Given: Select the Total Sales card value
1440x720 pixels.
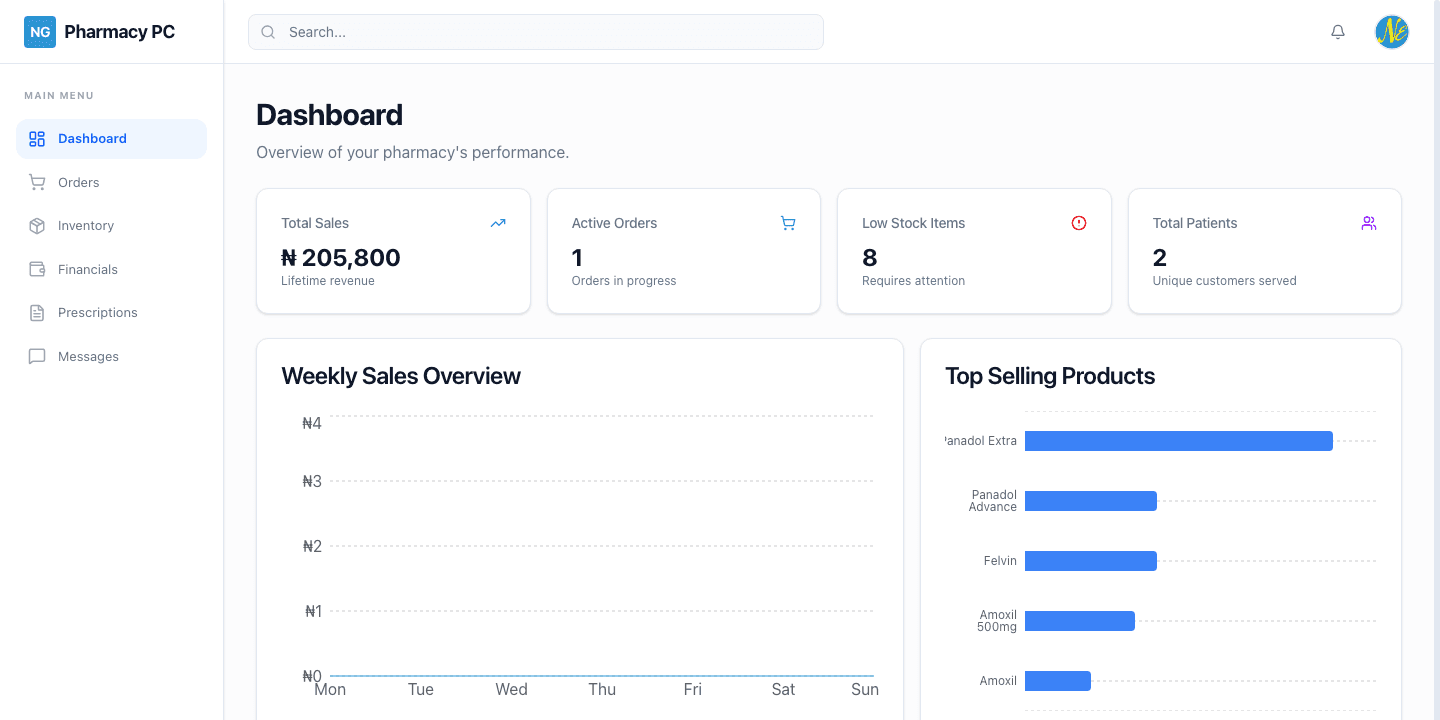Looking at the screenshot, I should pyautogui.click(x=341, y=258).
